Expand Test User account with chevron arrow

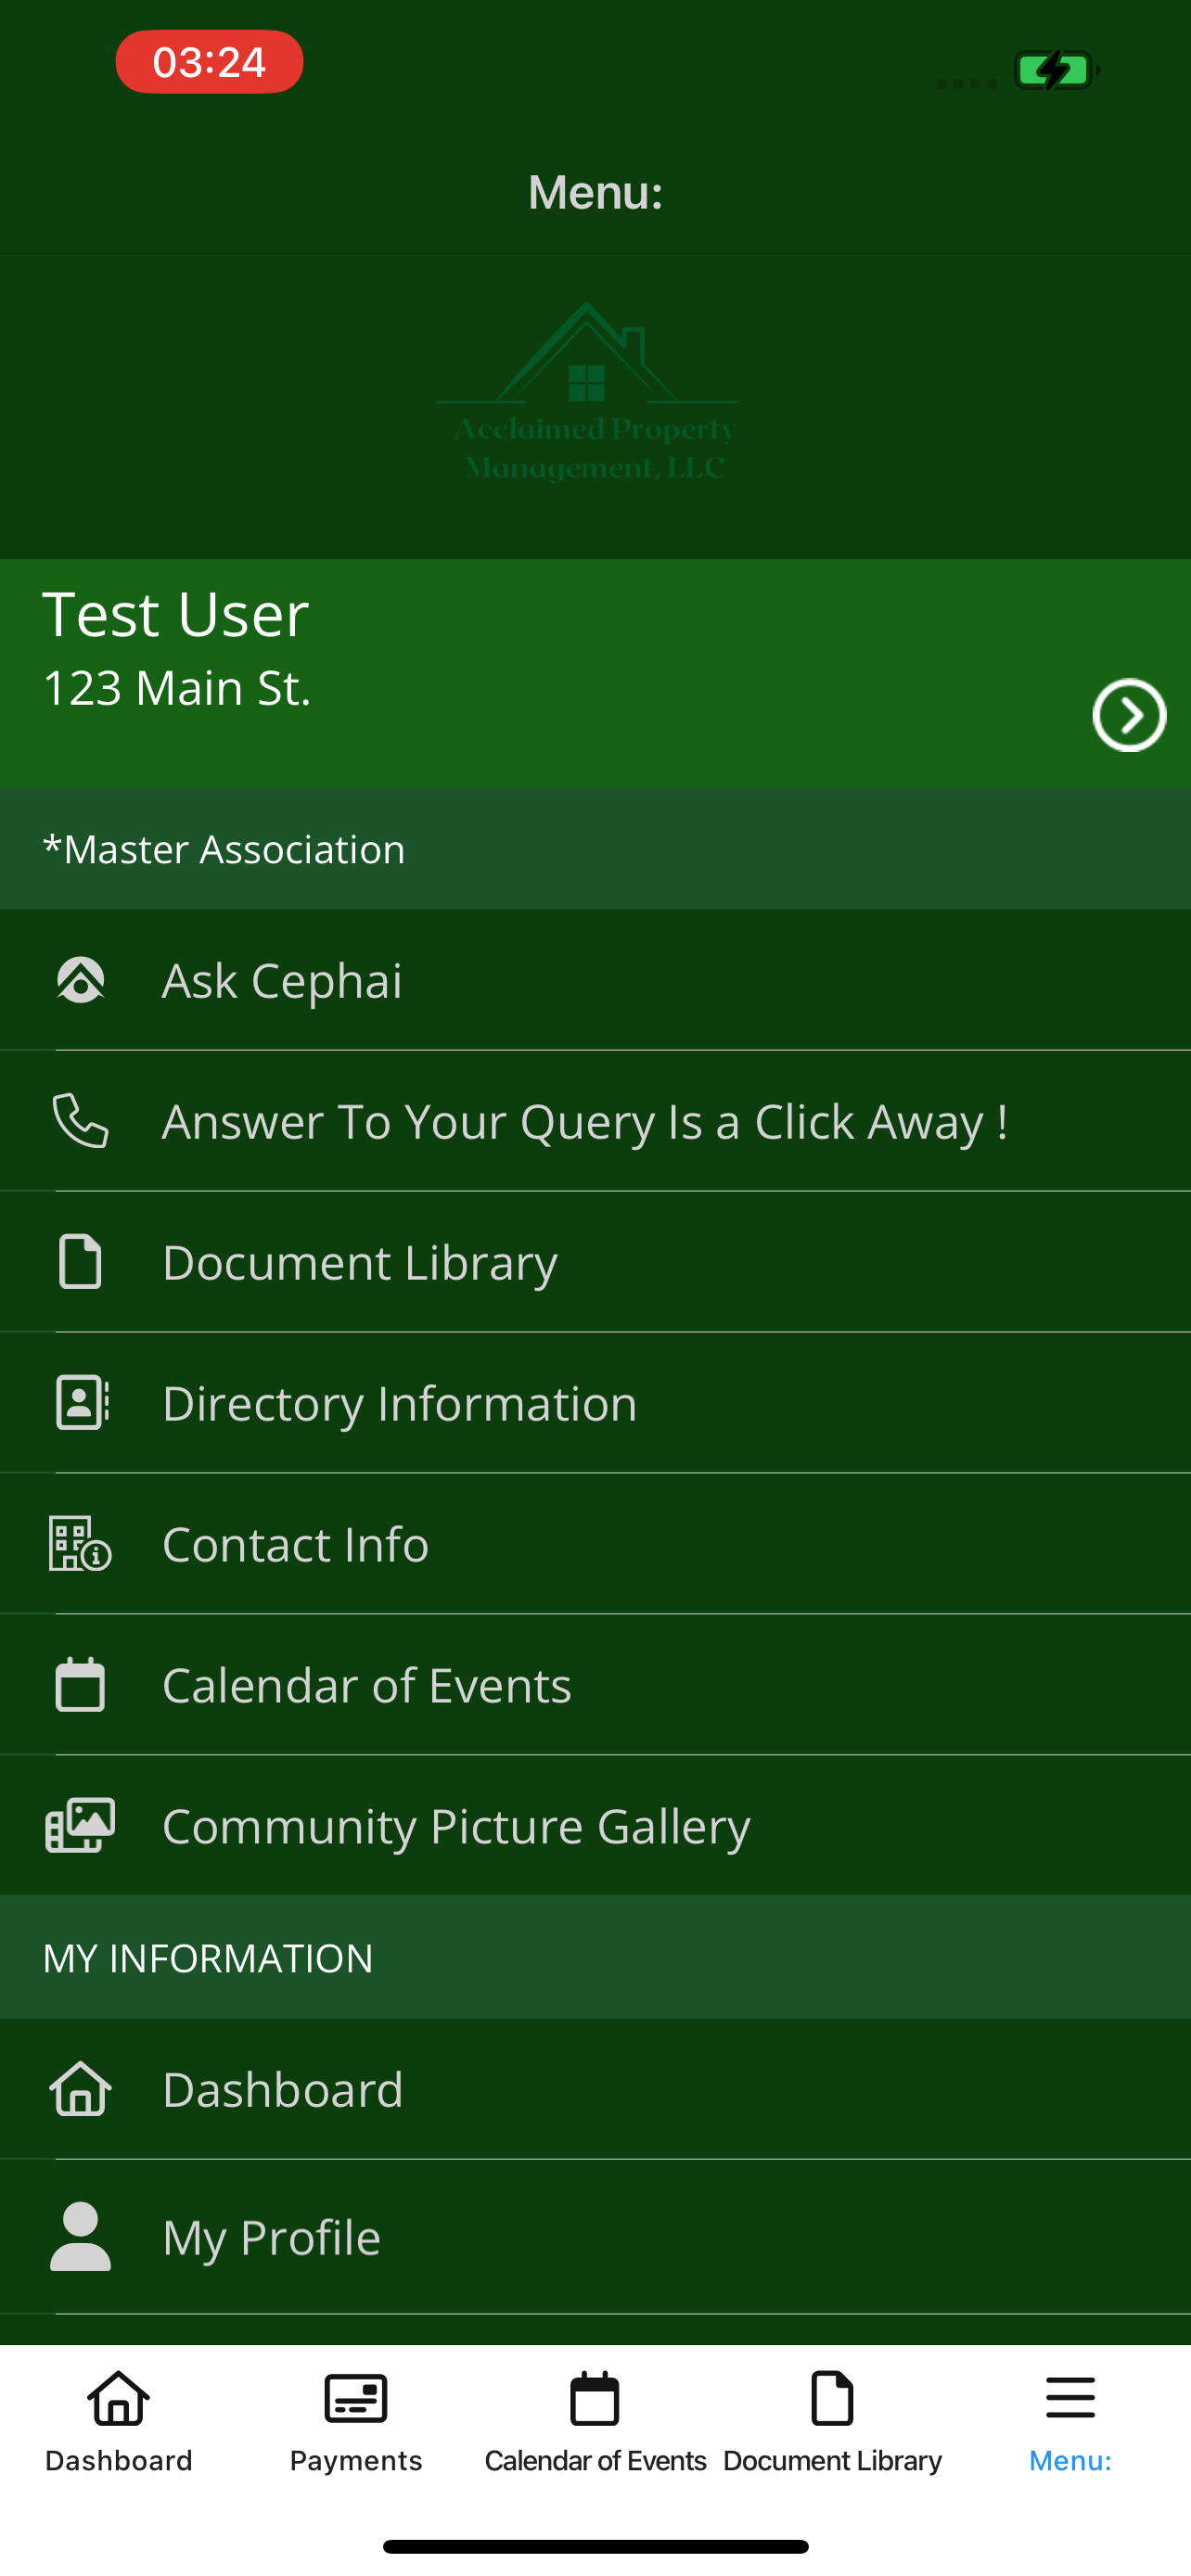coord(1129,715)
